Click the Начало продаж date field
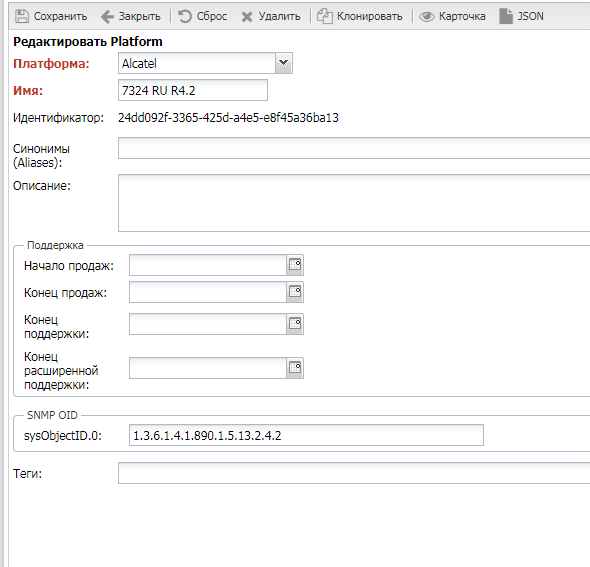This screenshot has height=567, width=590. click(x=208, y=265)
